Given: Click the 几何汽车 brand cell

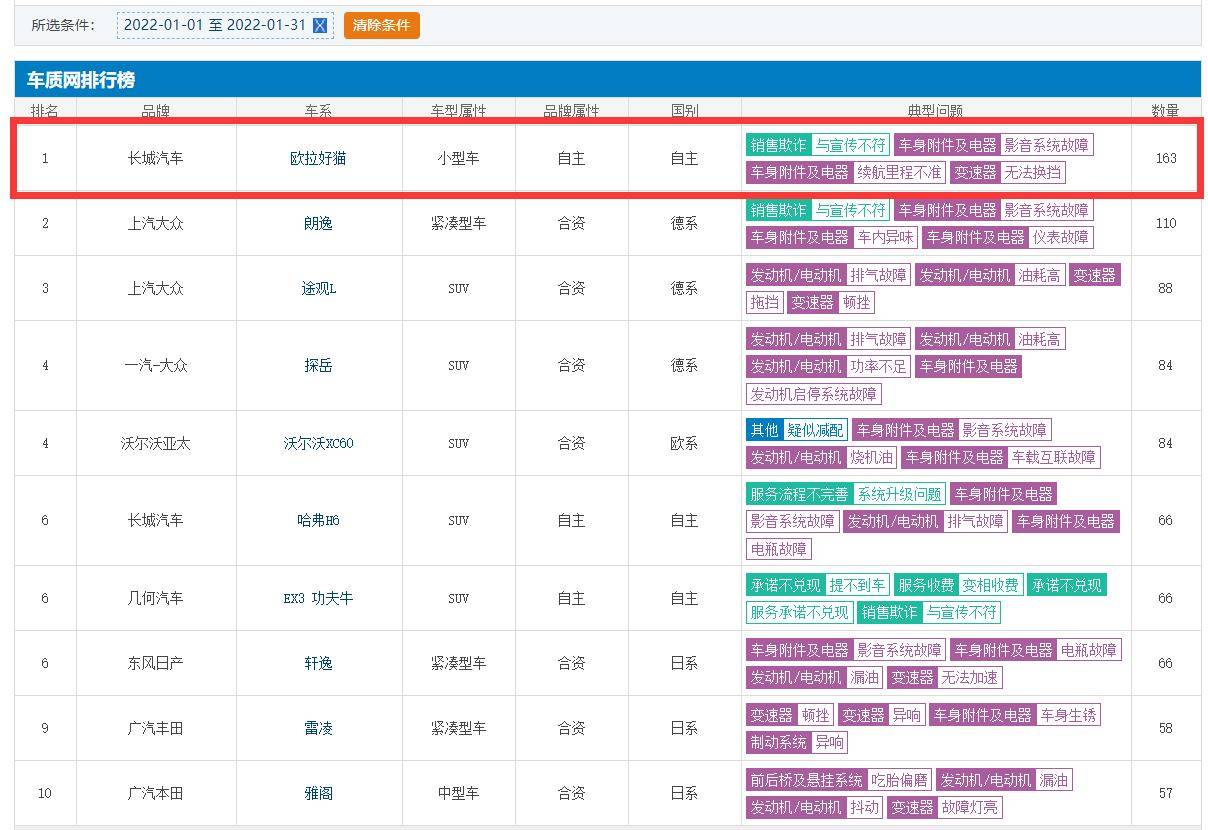Looking at the screenshot, I should 156,598.
